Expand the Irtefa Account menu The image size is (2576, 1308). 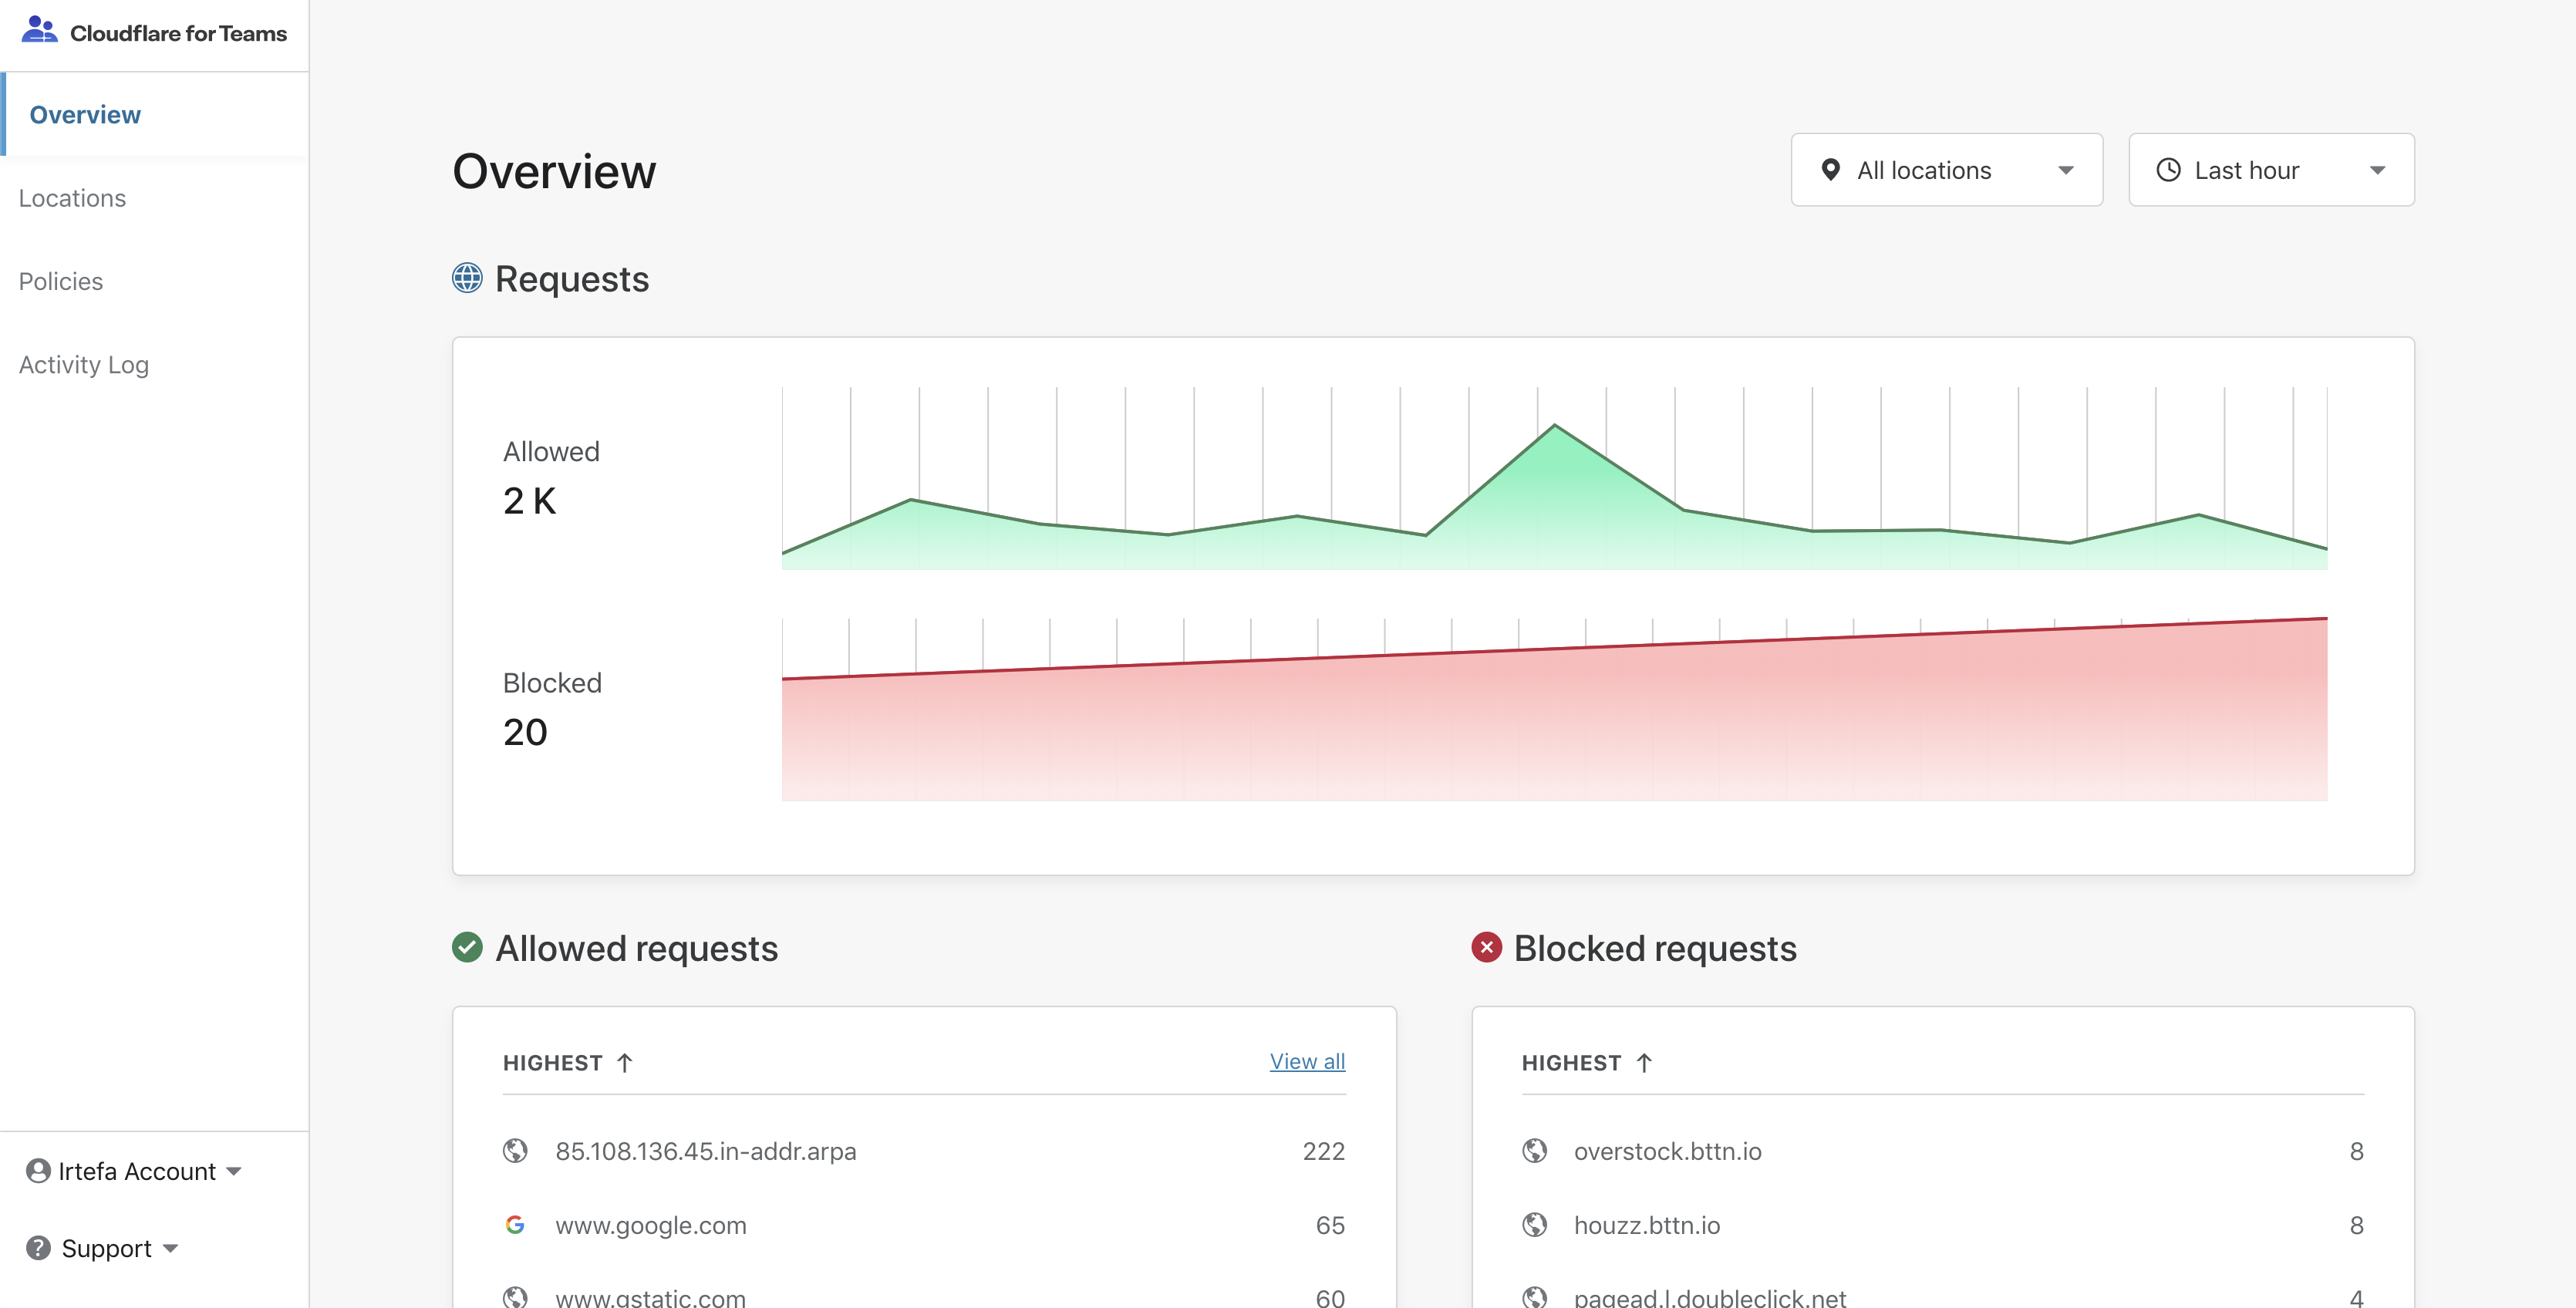(234, 1171)
